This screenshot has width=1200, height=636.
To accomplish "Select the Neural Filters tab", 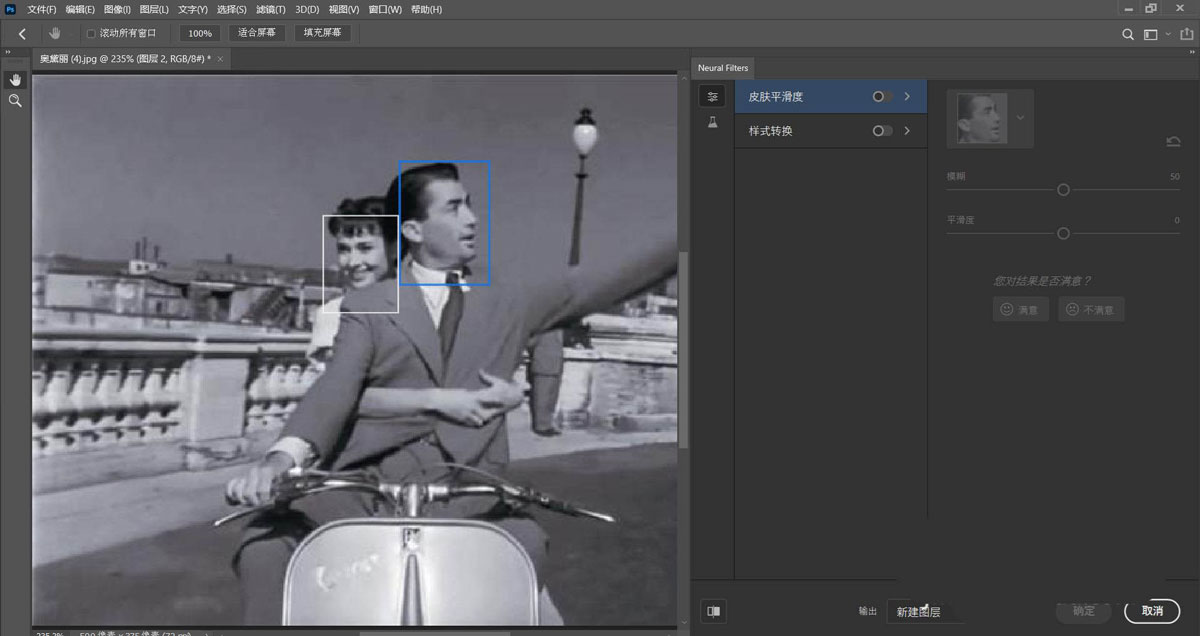I will pos(723,68).
